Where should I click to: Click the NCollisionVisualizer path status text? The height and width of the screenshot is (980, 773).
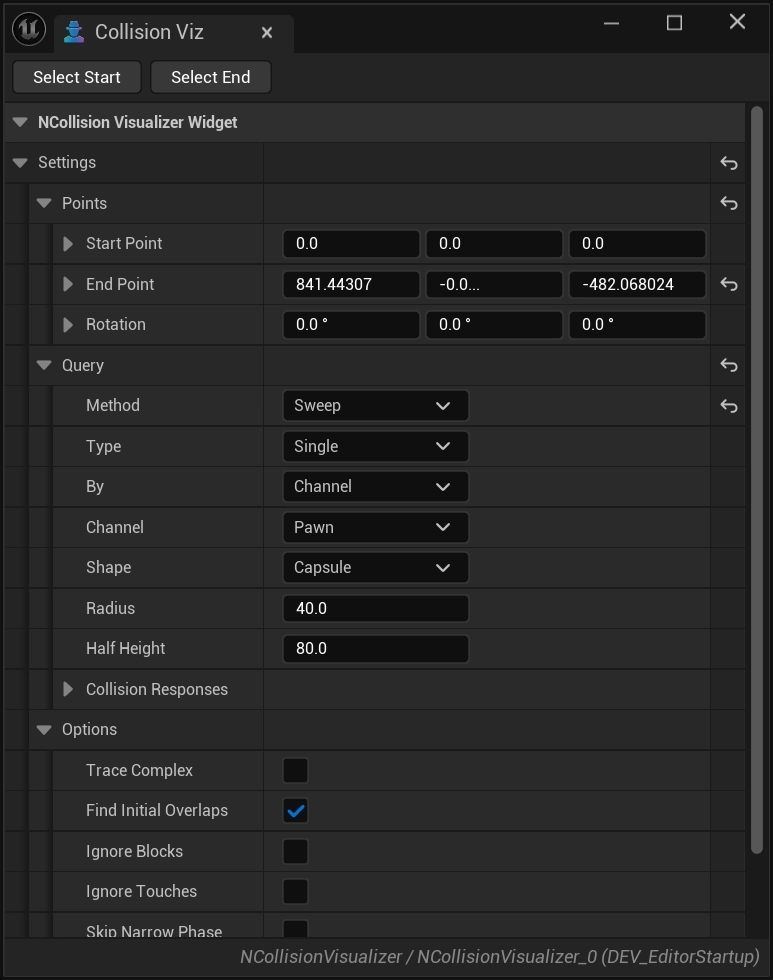coord(500,957)
